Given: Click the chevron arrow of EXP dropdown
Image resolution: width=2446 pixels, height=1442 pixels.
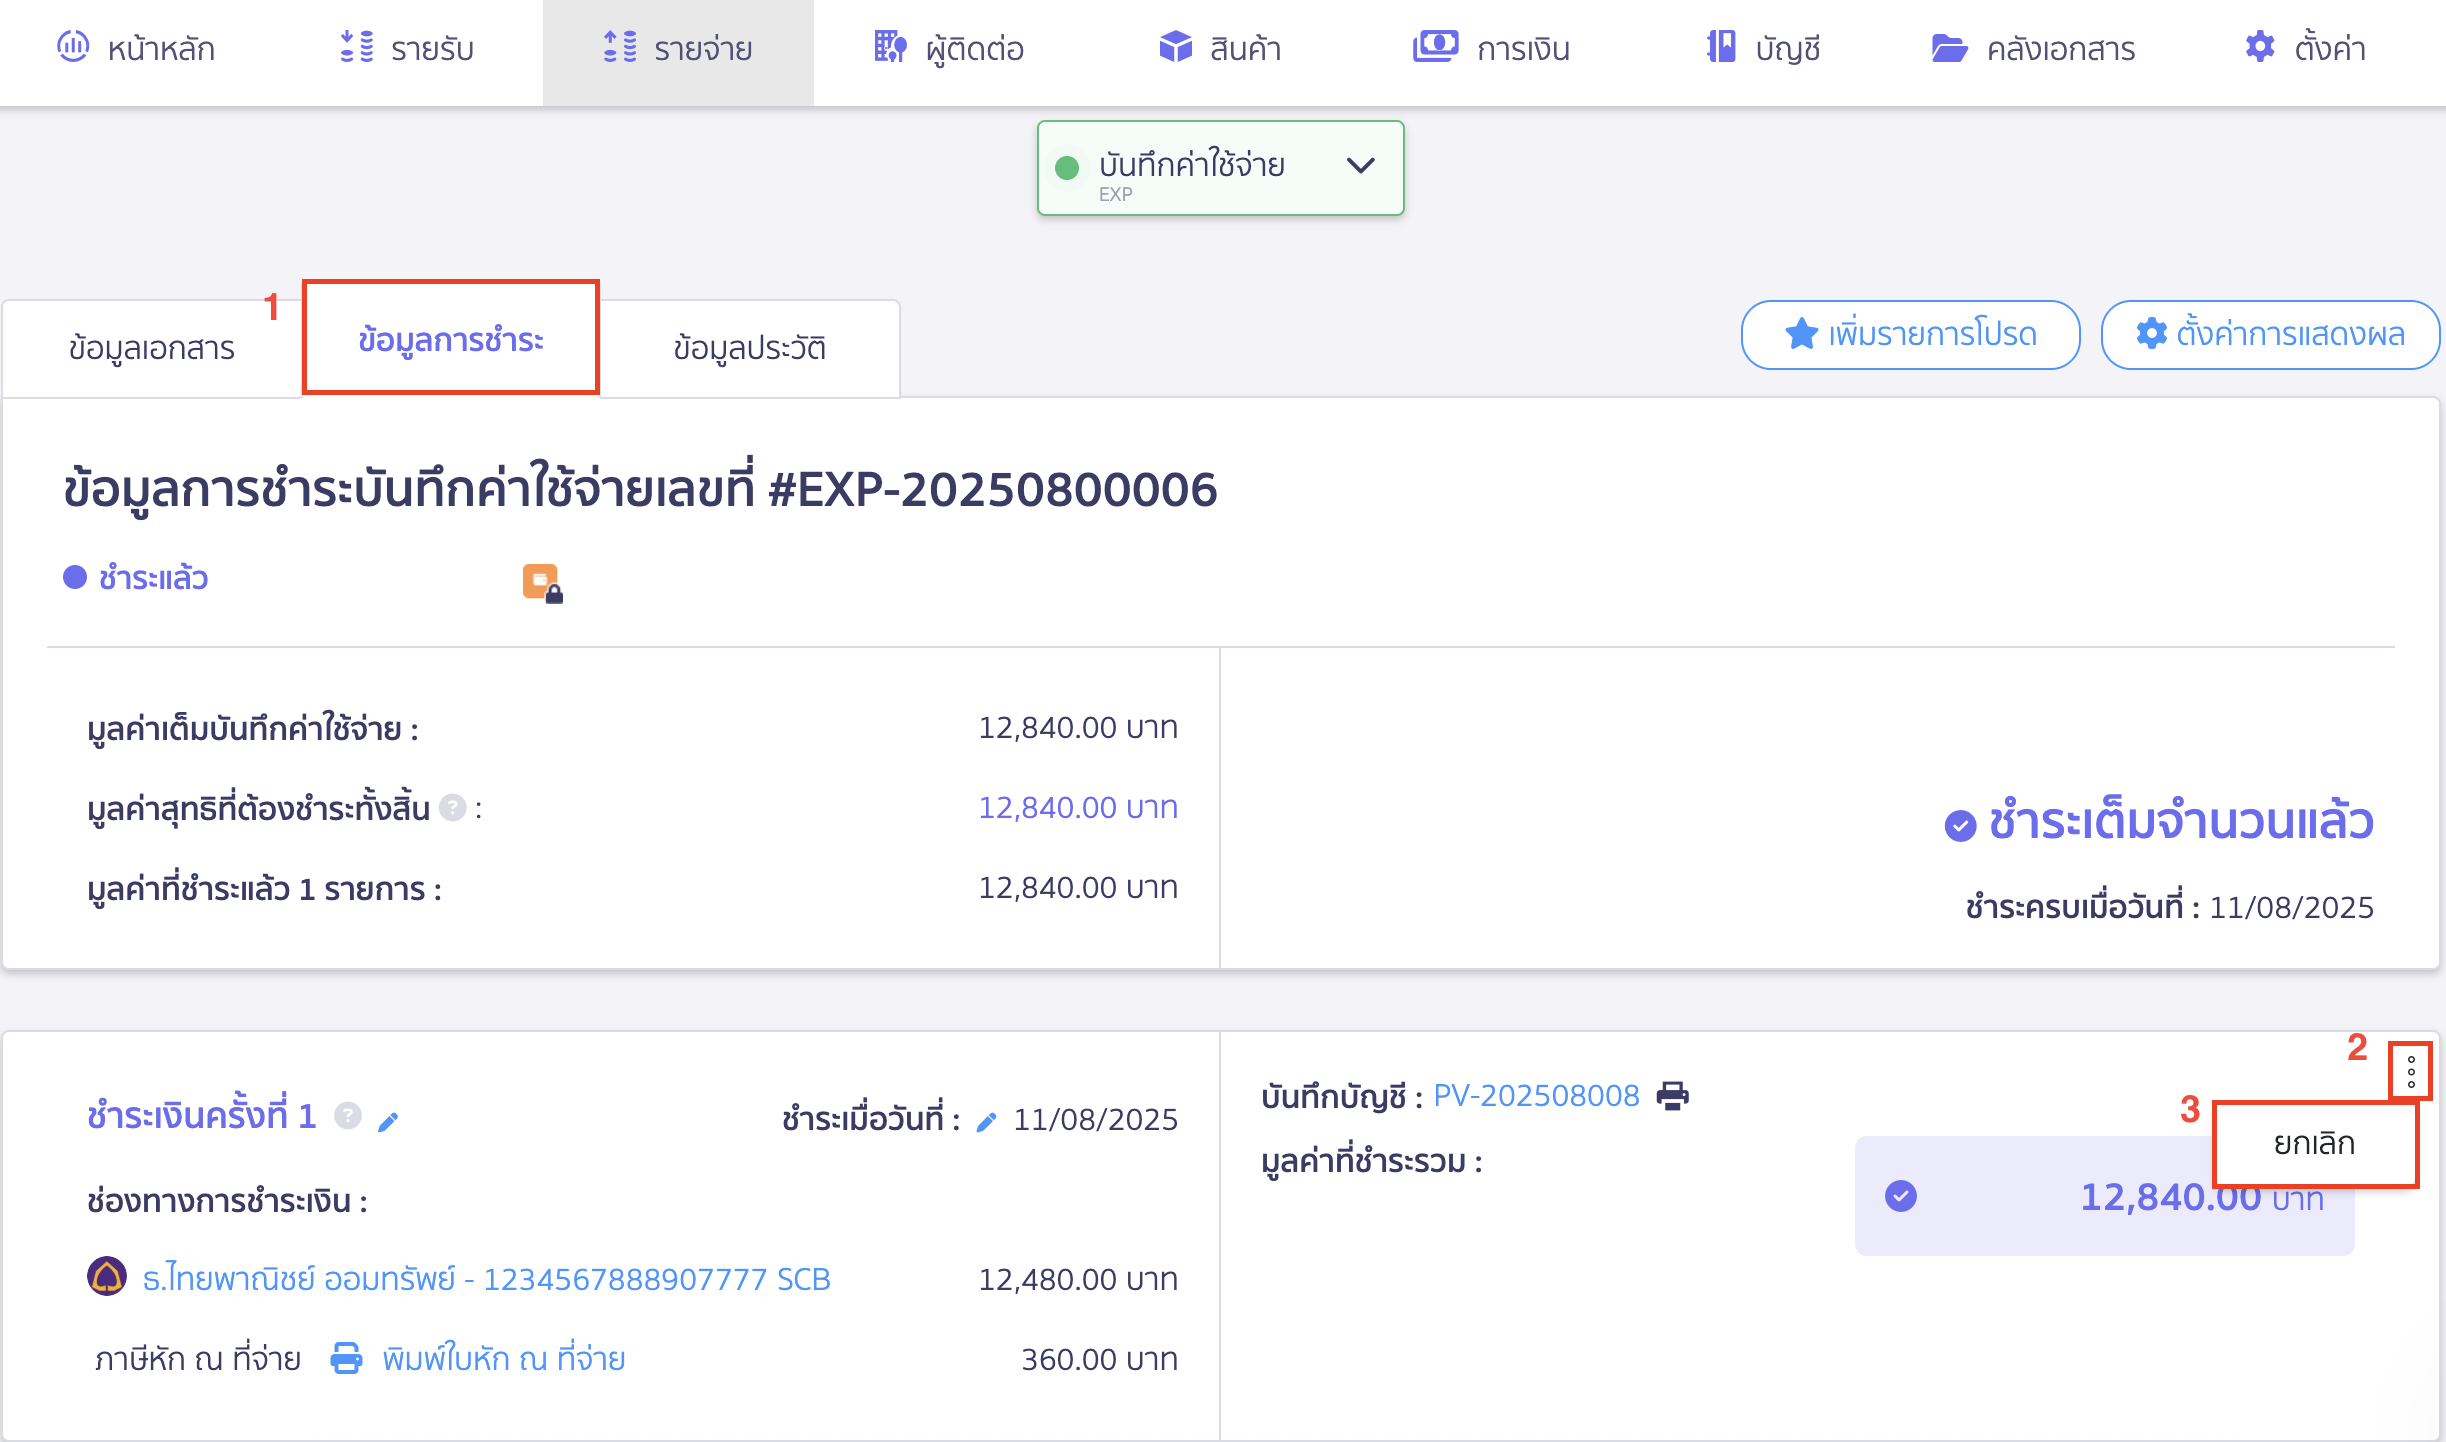Looking at the screenshot, I should 1361,166.
